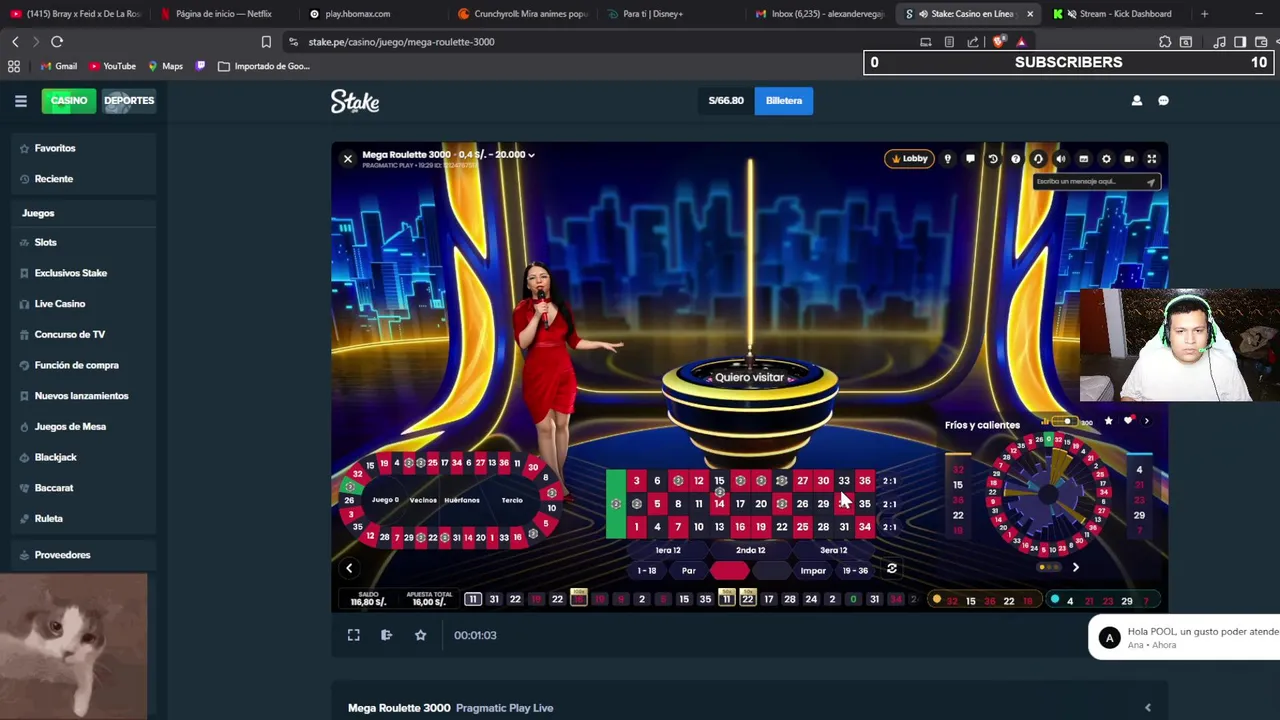Screen dimensions: 1280x720
Task: Expand statistics panel with right chevron
Action: (x=1146, y=421)
